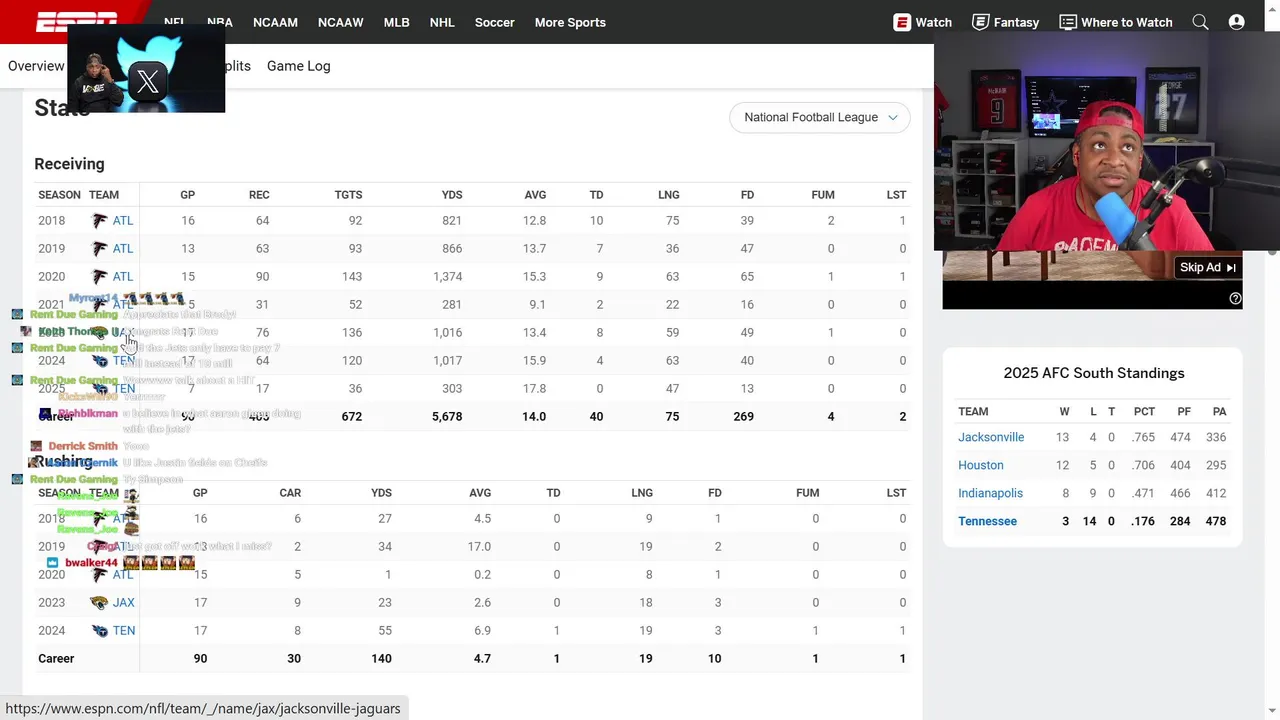Click the CAR header in Rushing table
The width and height of the screenshot is (1280, 720).
(x=290, y=493)
